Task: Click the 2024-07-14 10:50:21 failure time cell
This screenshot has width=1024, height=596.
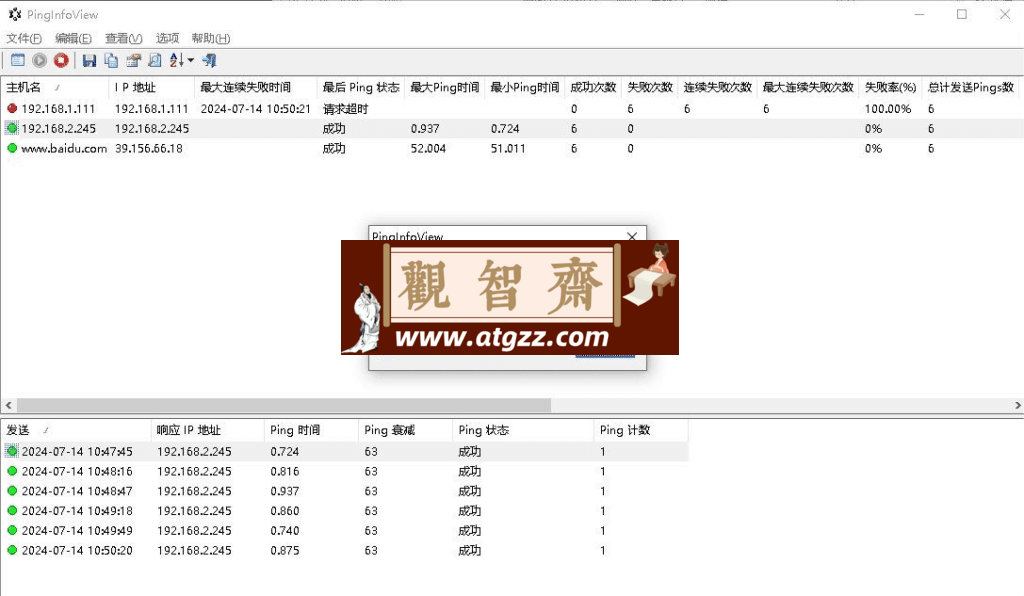Action: point(255,108)
